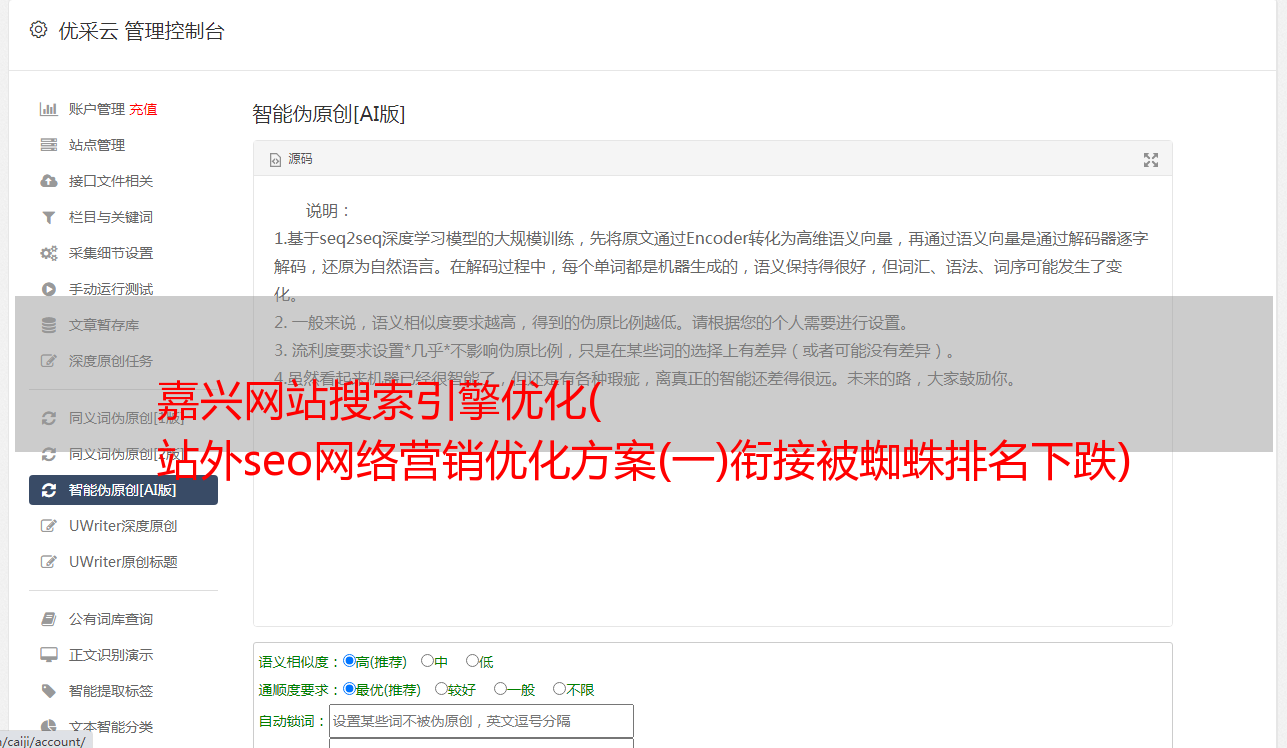The image size is (1287, 748).
Task: Click the monitor icon for 正文识别演示
Action: click(48, 655)
